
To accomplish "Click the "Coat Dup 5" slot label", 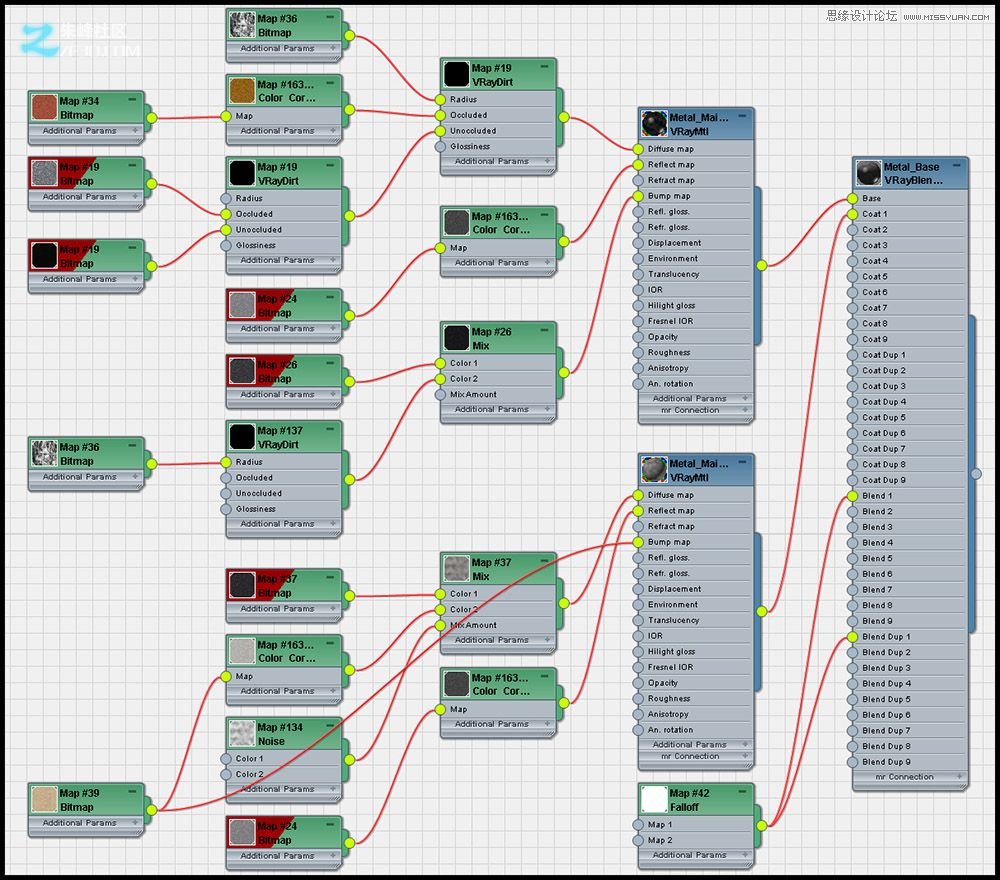I will tap(884, 418).
